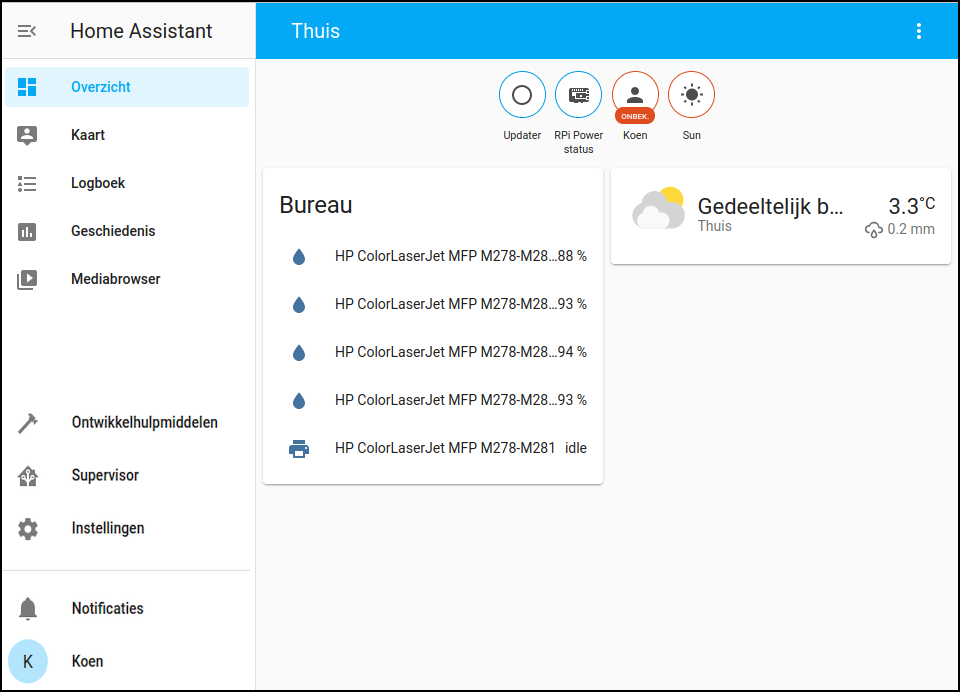
Task: Click the Mediabrowser play icon
Action: 27,280
